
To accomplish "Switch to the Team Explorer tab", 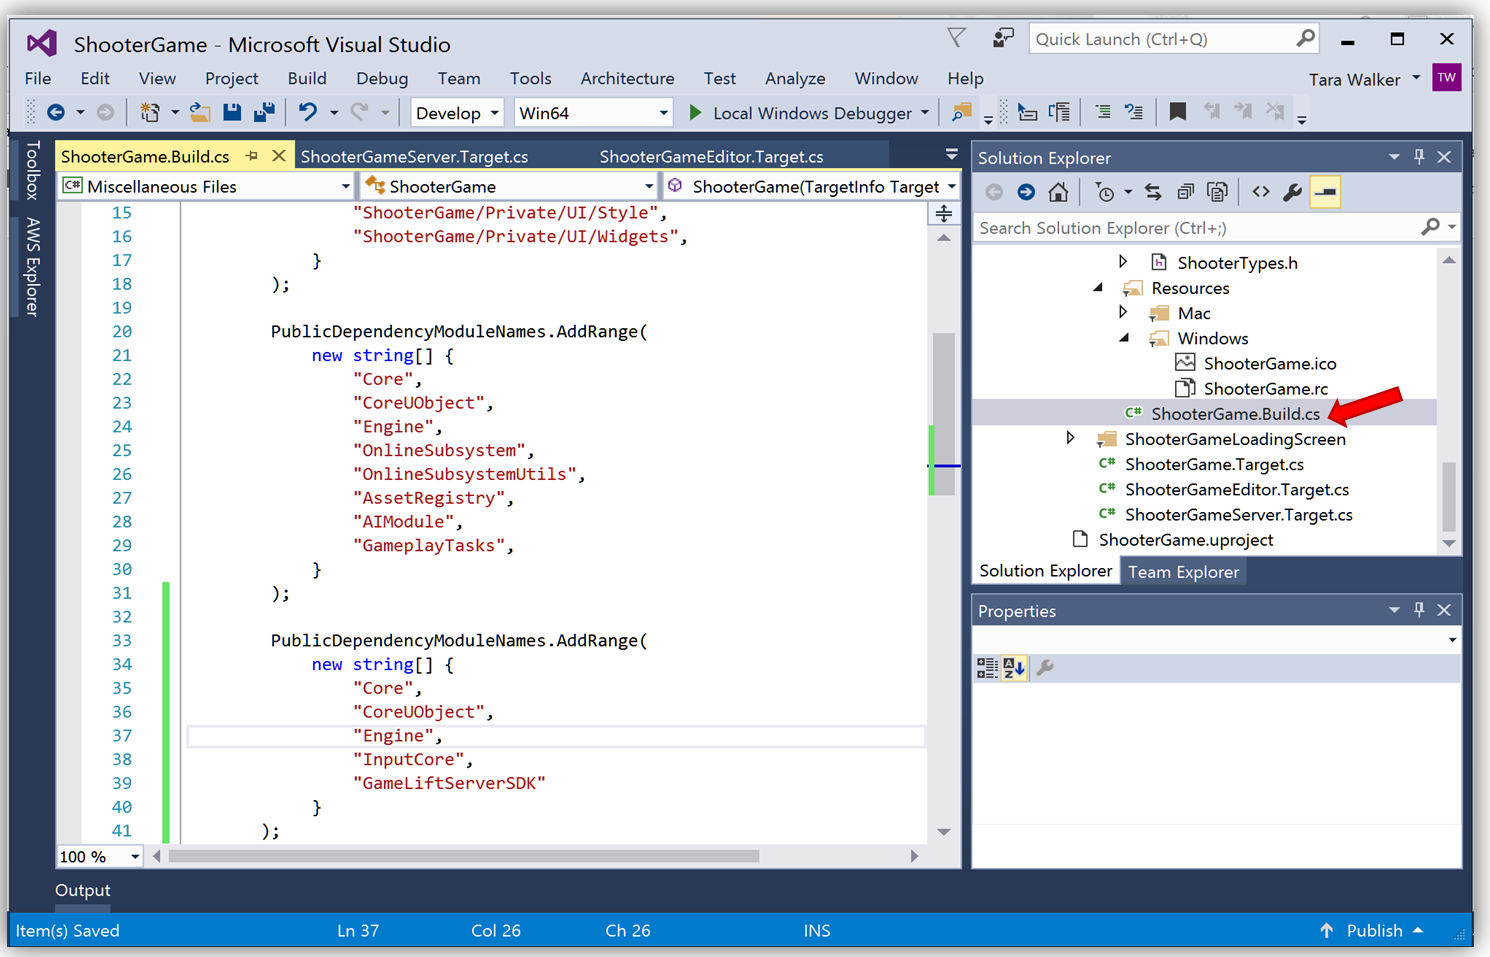I will coord(1183,572).
